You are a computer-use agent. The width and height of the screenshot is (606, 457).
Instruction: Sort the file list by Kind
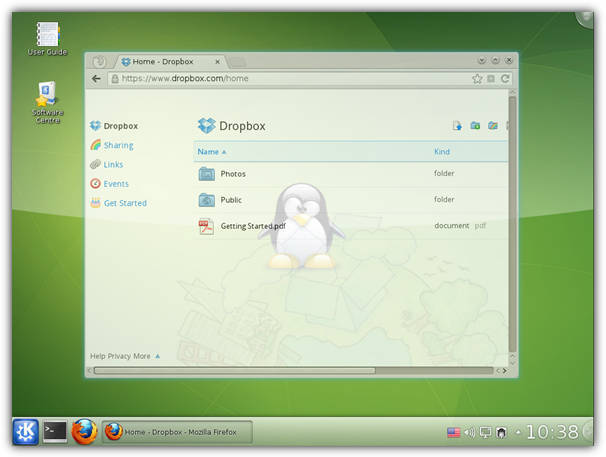[442, 152]
